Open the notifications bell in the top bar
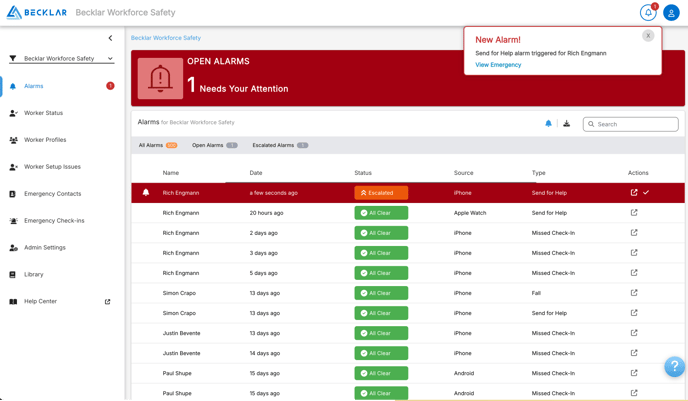688x401 pixels. coord(648,12)
